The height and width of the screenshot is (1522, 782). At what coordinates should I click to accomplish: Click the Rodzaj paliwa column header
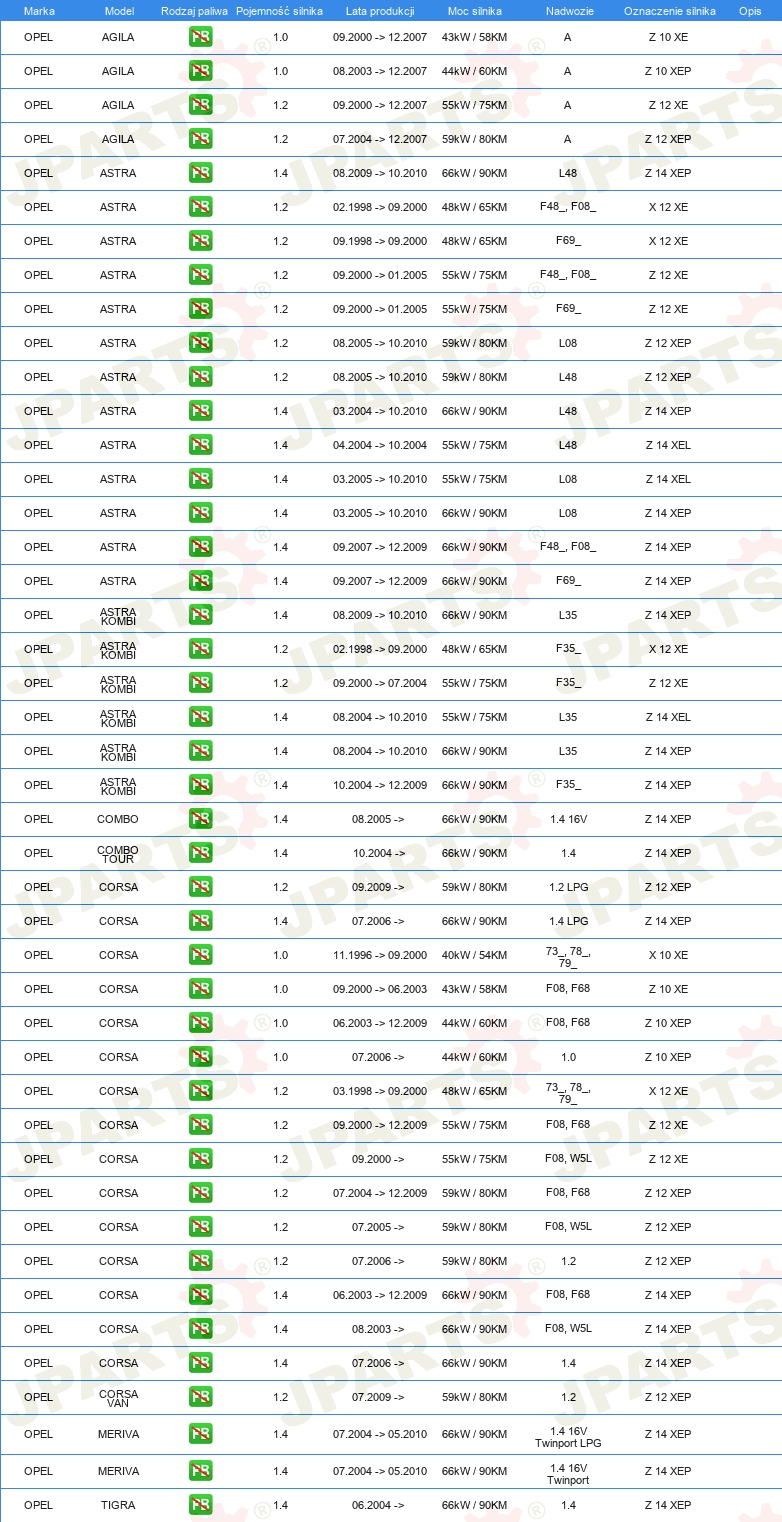click(x=194, y=10)
